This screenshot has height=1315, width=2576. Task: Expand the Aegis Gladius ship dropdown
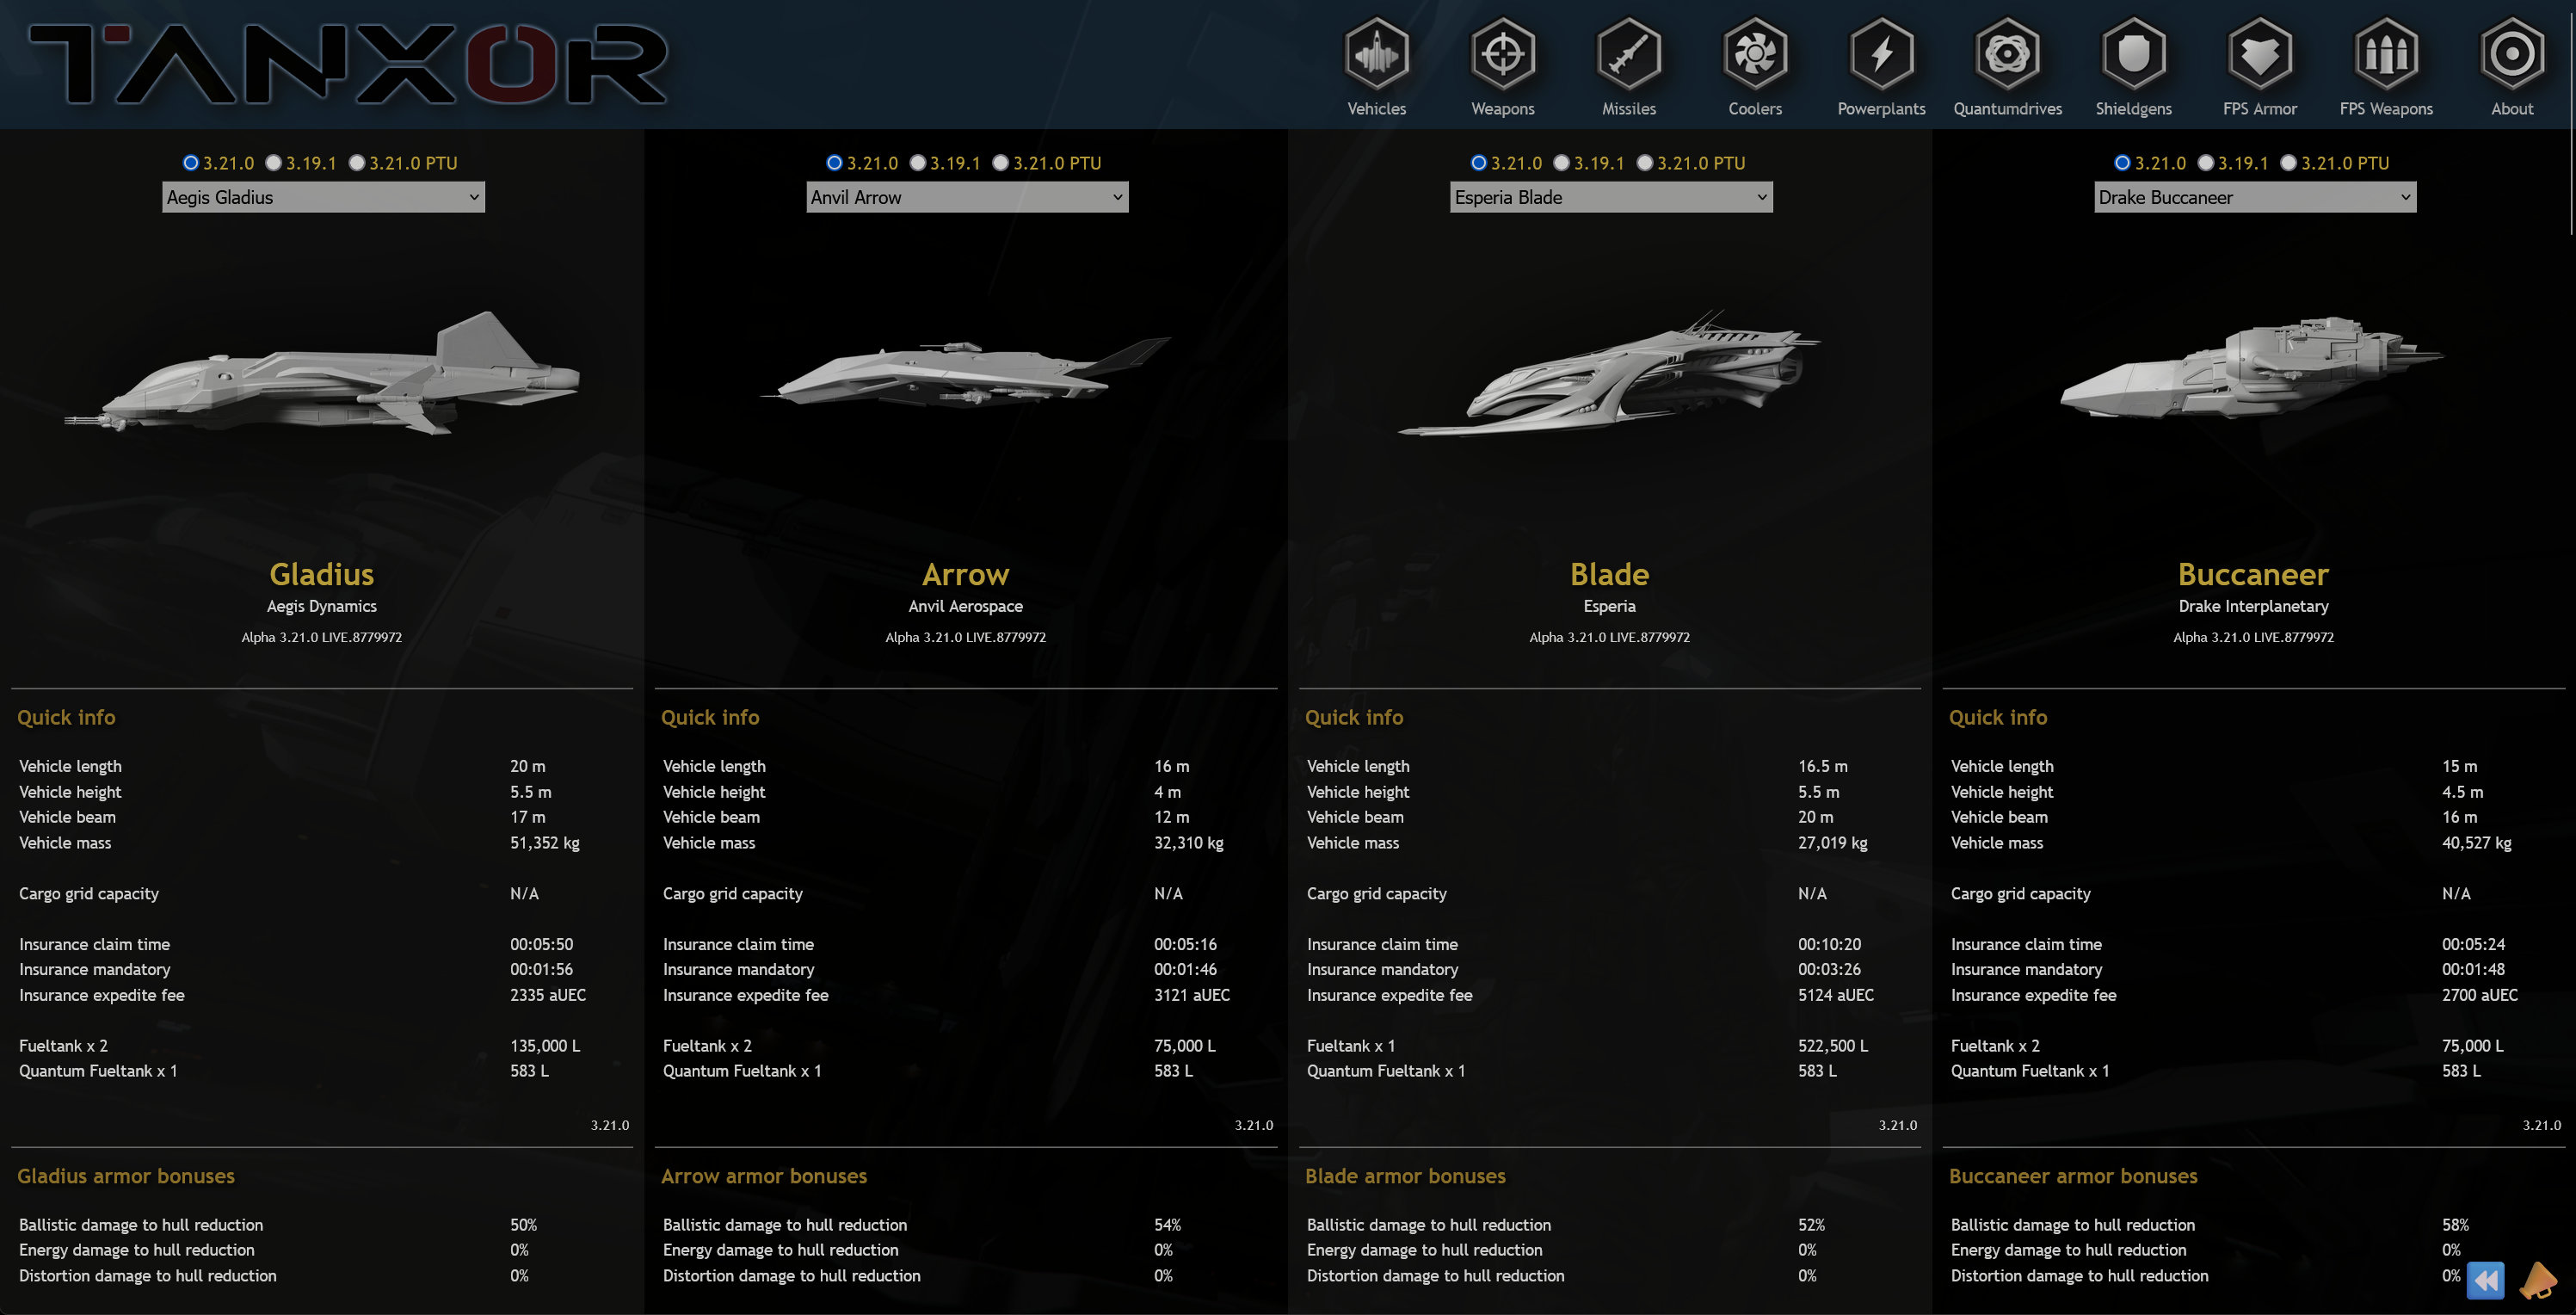(x=323, y=197)
